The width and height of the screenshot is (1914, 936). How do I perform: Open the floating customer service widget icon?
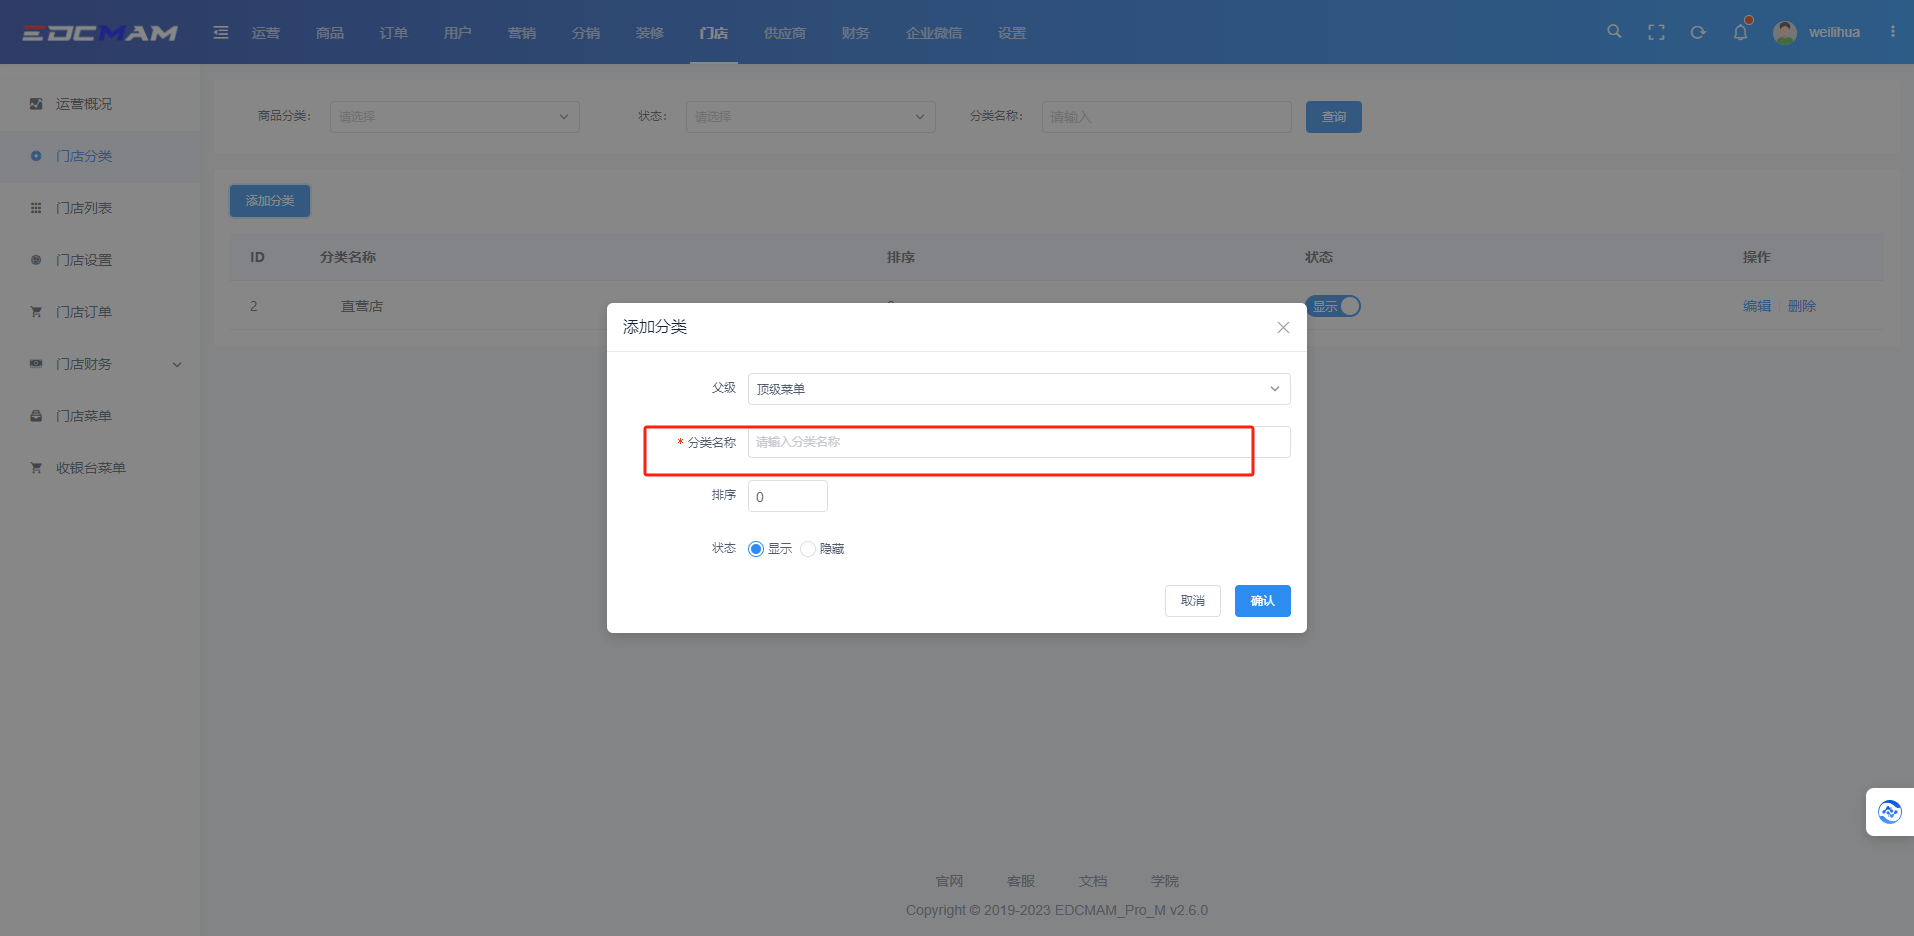click(1889, 811)
